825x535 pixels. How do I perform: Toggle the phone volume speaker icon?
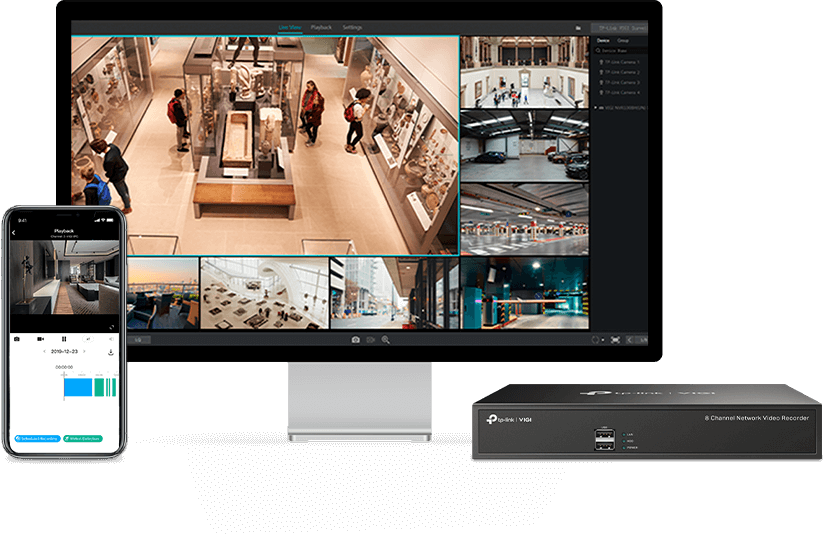(111, 339)
